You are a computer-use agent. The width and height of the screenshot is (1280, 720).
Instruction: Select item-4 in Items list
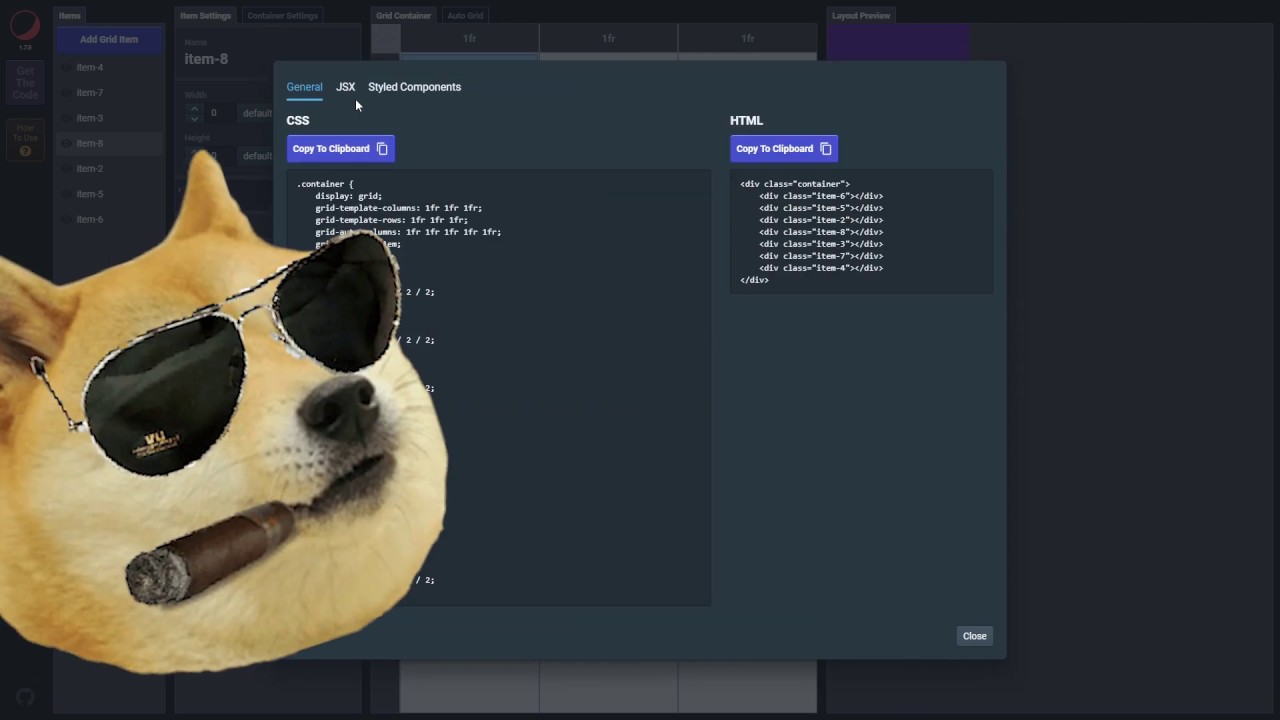pyautogui.click(x=109, y=68)
